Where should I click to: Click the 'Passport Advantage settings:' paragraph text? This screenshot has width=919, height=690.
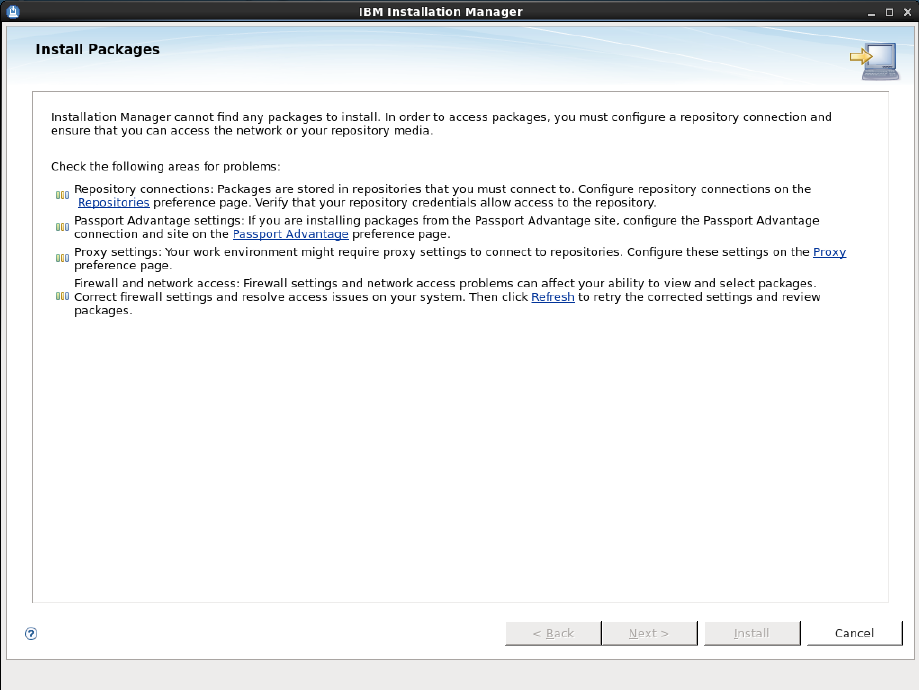click(x=447, y=227)
